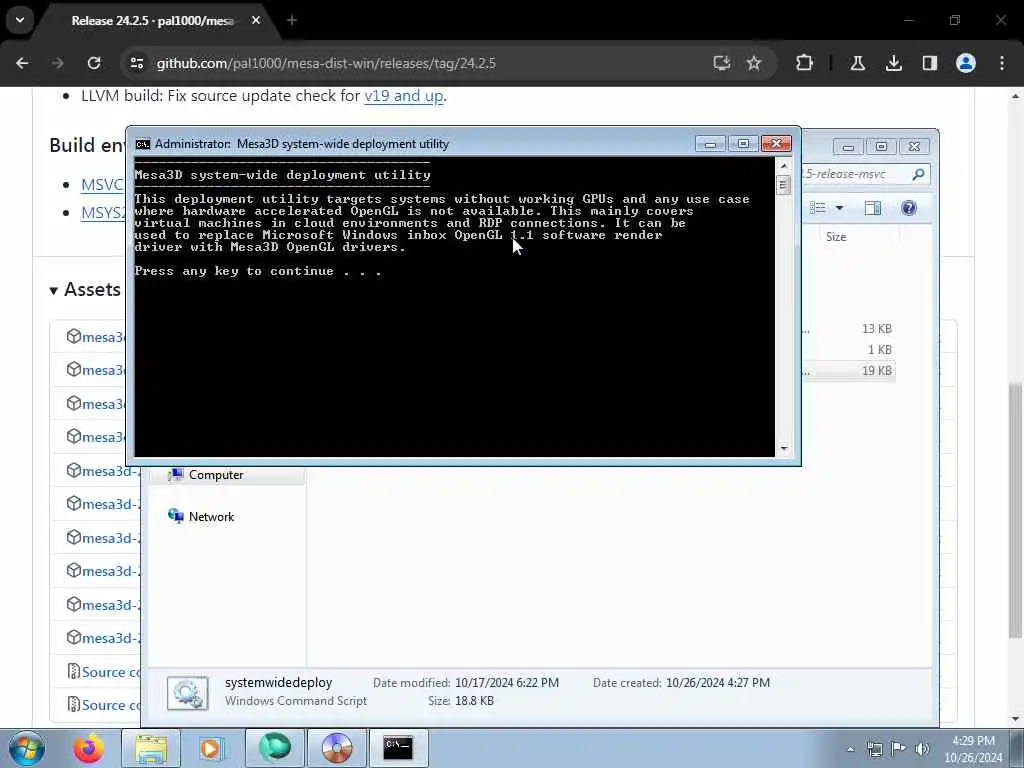This screenshot has width=1024, height=768.
Task: Reload the GitHub page
Action: 94,63
